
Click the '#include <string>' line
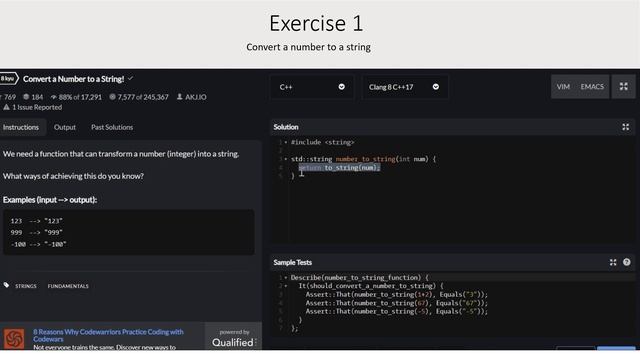point(322,142)
